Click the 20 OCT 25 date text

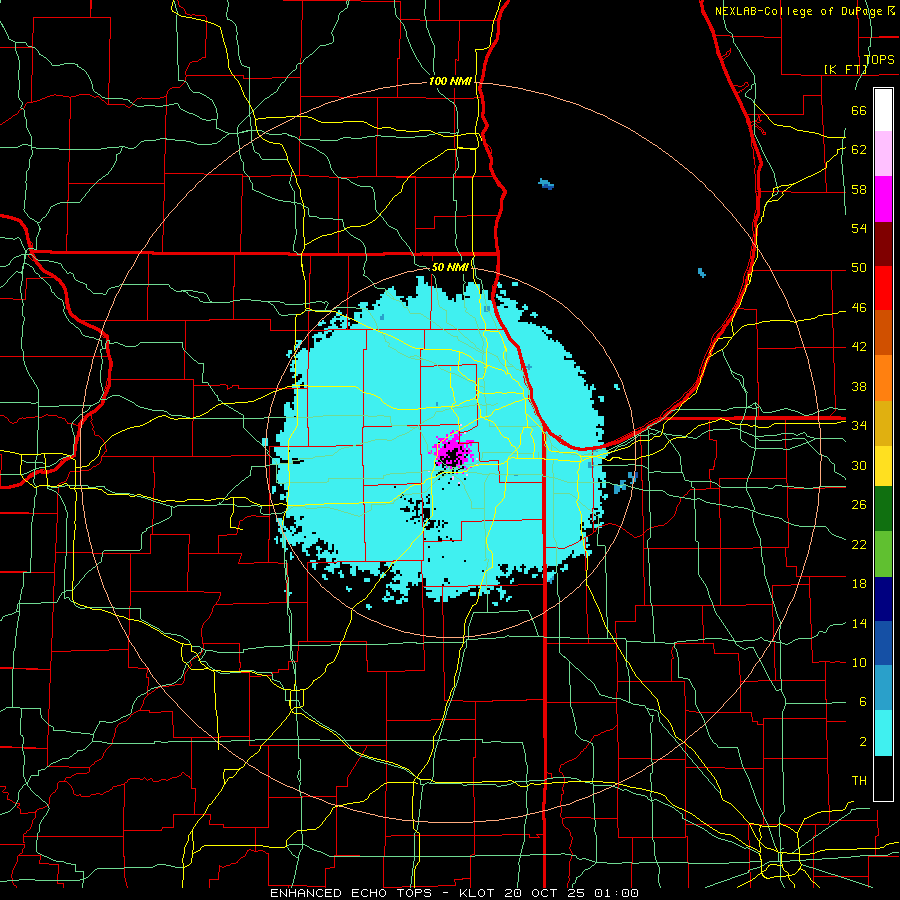(546, 893)
